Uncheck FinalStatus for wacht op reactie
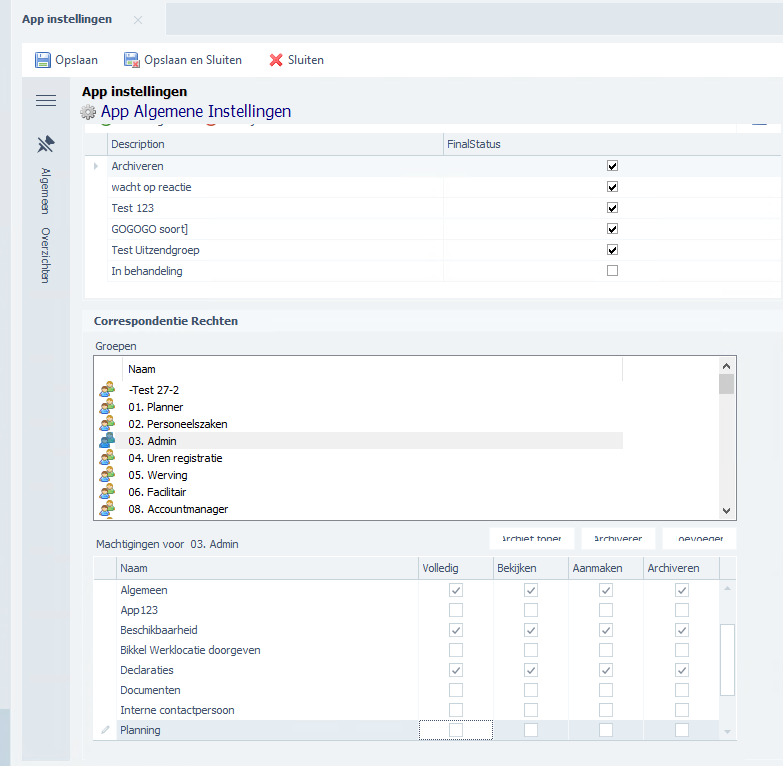The image size is (783, 766). point(613,187)
